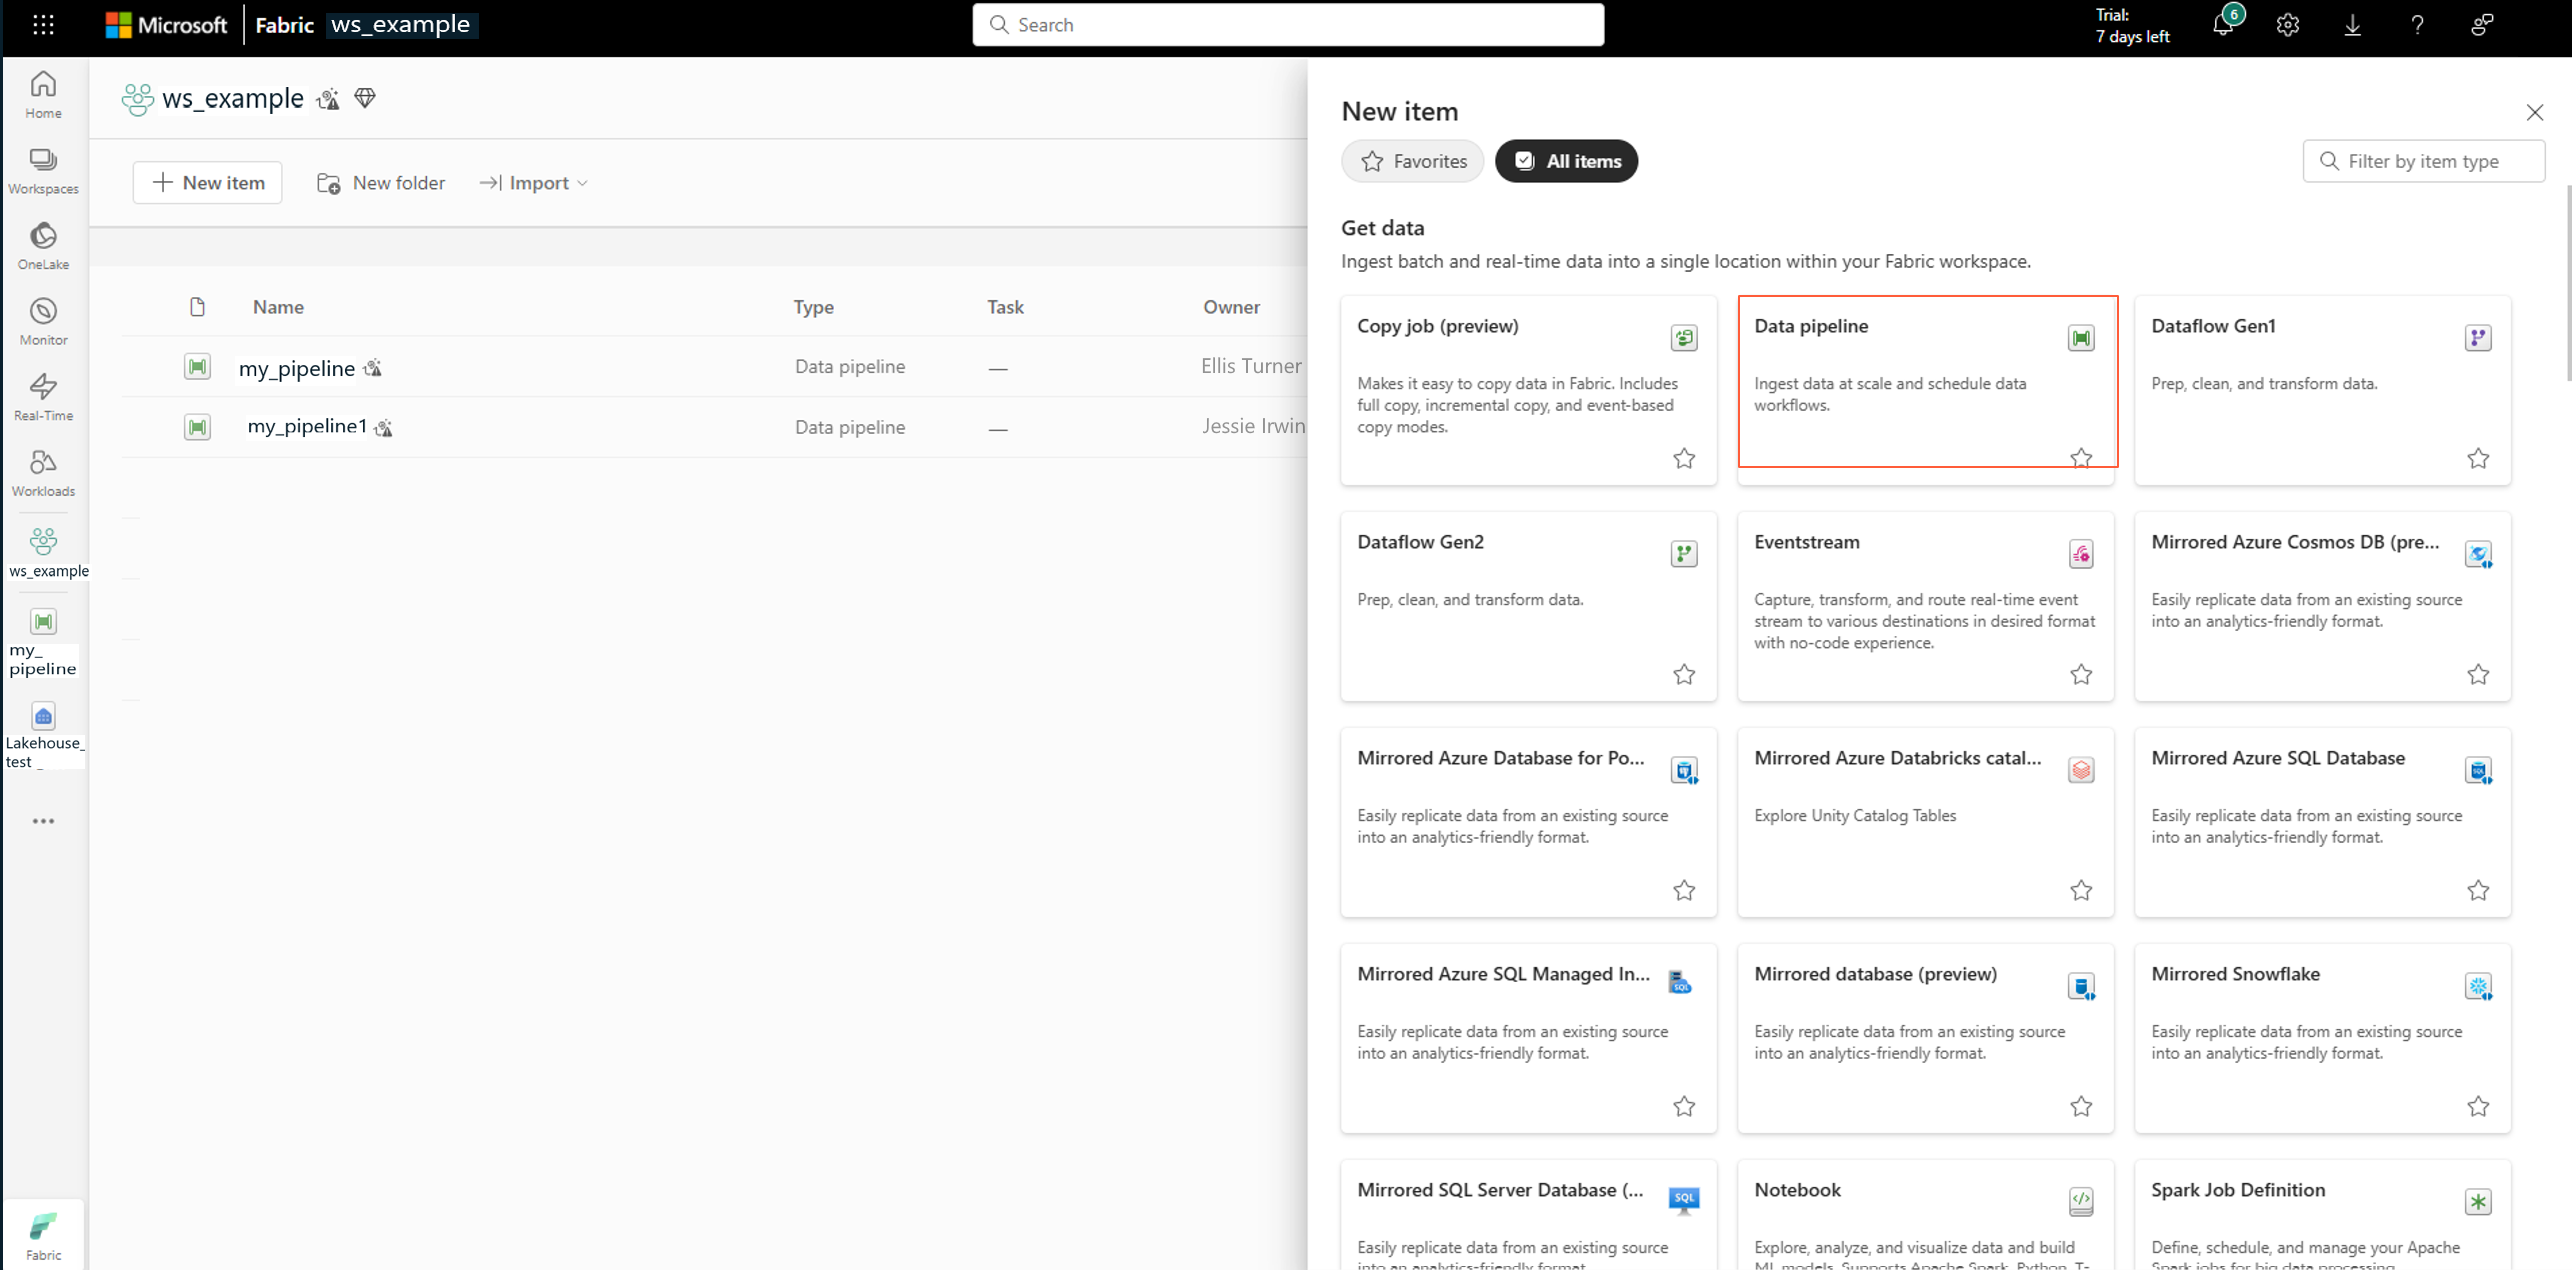Select the All items tab
Viewport: 2572px width, 1270px height.
click(1566, 161)
